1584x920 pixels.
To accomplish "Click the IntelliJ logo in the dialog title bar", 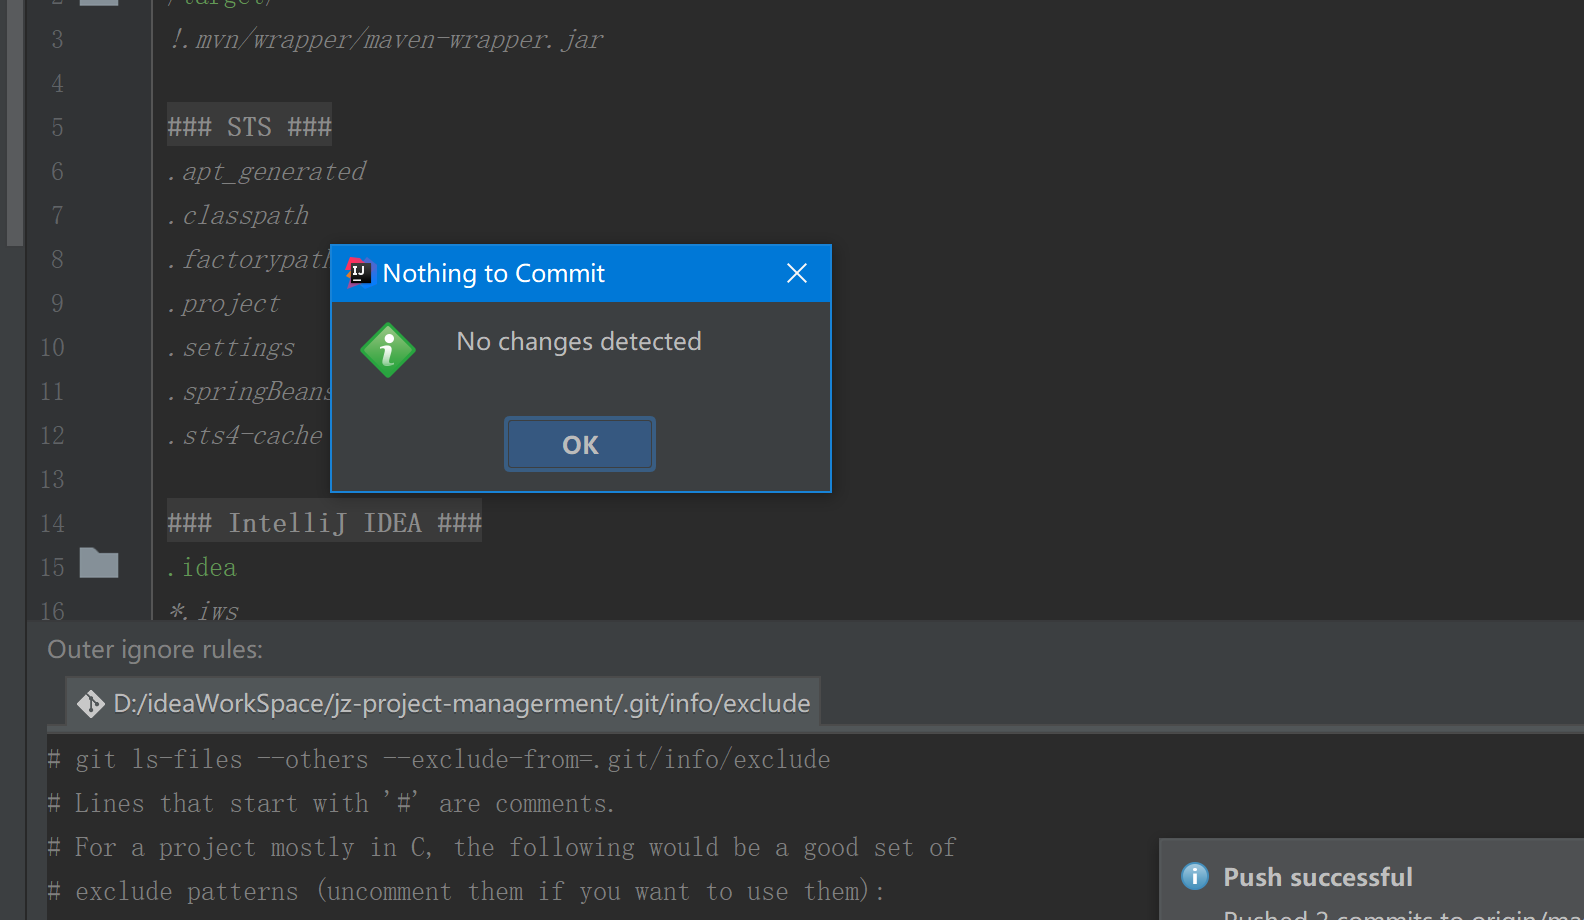I will tap(358, 272).
